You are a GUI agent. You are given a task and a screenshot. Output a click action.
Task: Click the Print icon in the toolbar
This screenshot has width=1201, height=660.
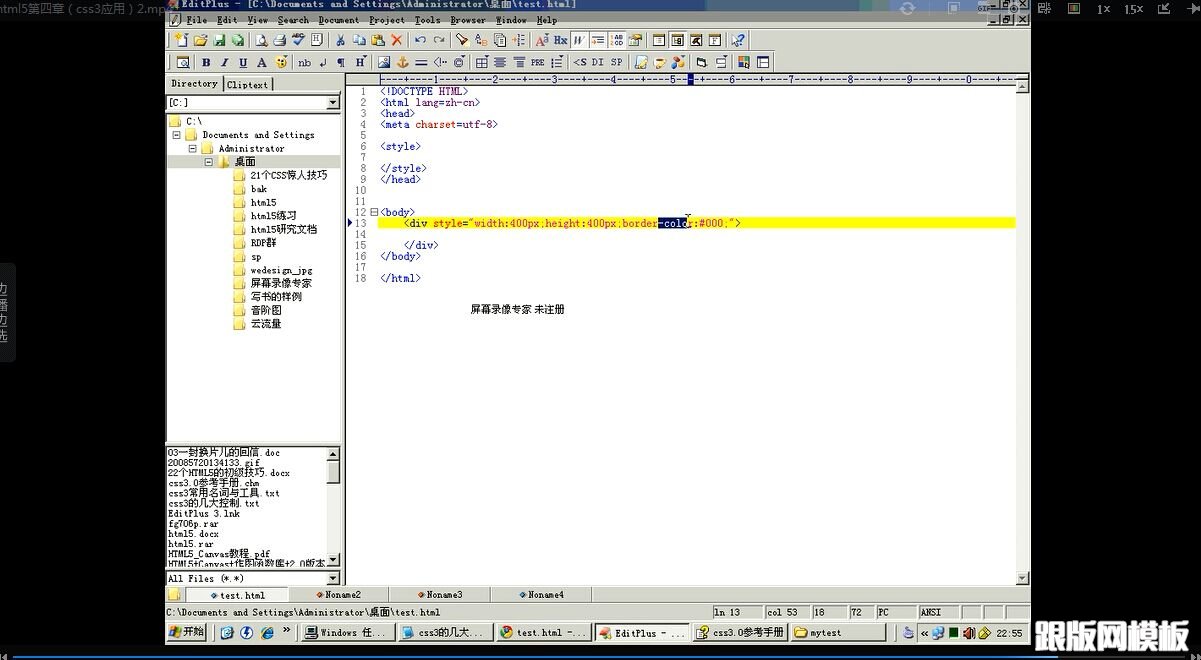point(279,40)
